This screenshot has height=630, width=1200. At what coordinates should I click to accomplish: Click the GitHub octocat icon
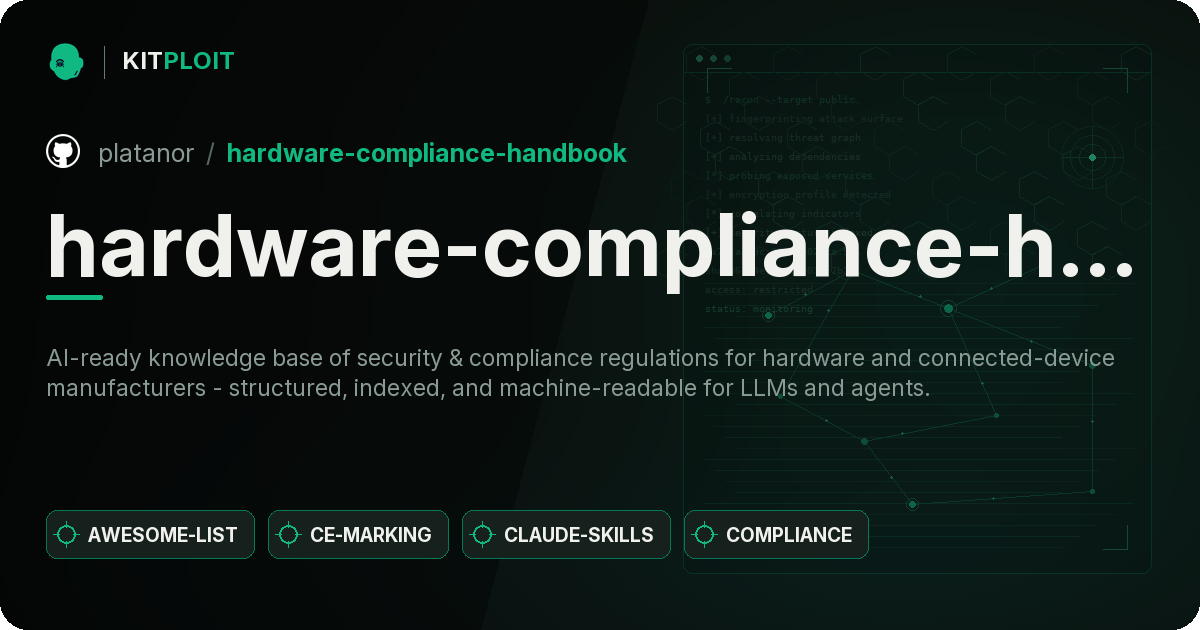tap(63, 153)
